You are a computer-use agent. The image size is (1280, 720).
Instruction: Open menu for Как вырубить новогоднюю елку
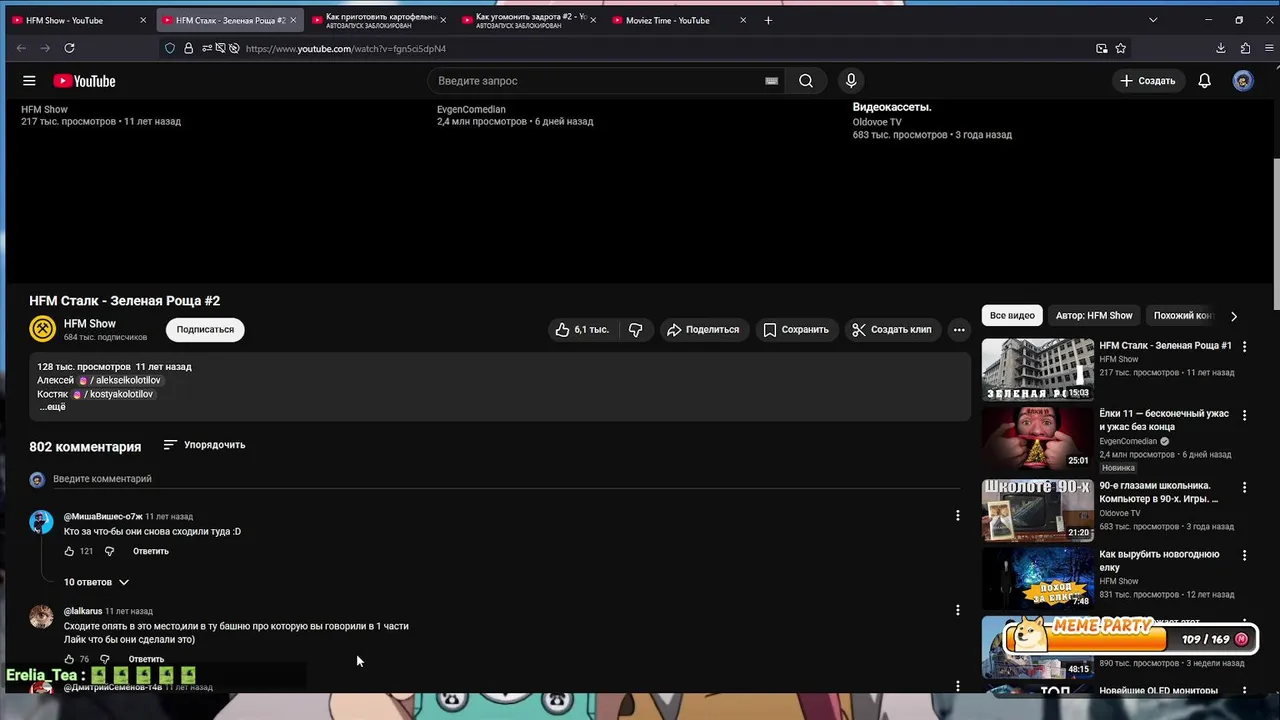(1244, 556)
